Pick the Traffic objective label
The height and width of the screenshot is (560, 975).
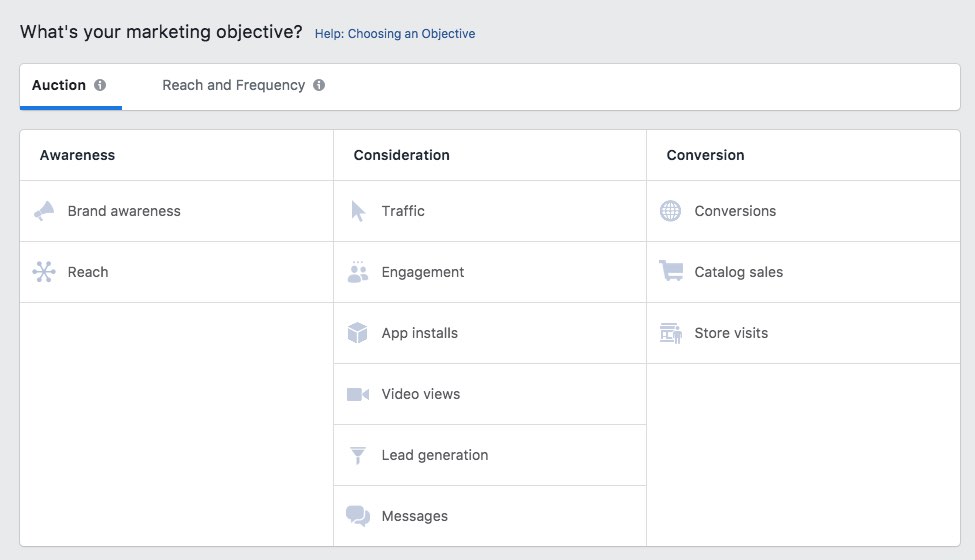[x=403, y=211]
